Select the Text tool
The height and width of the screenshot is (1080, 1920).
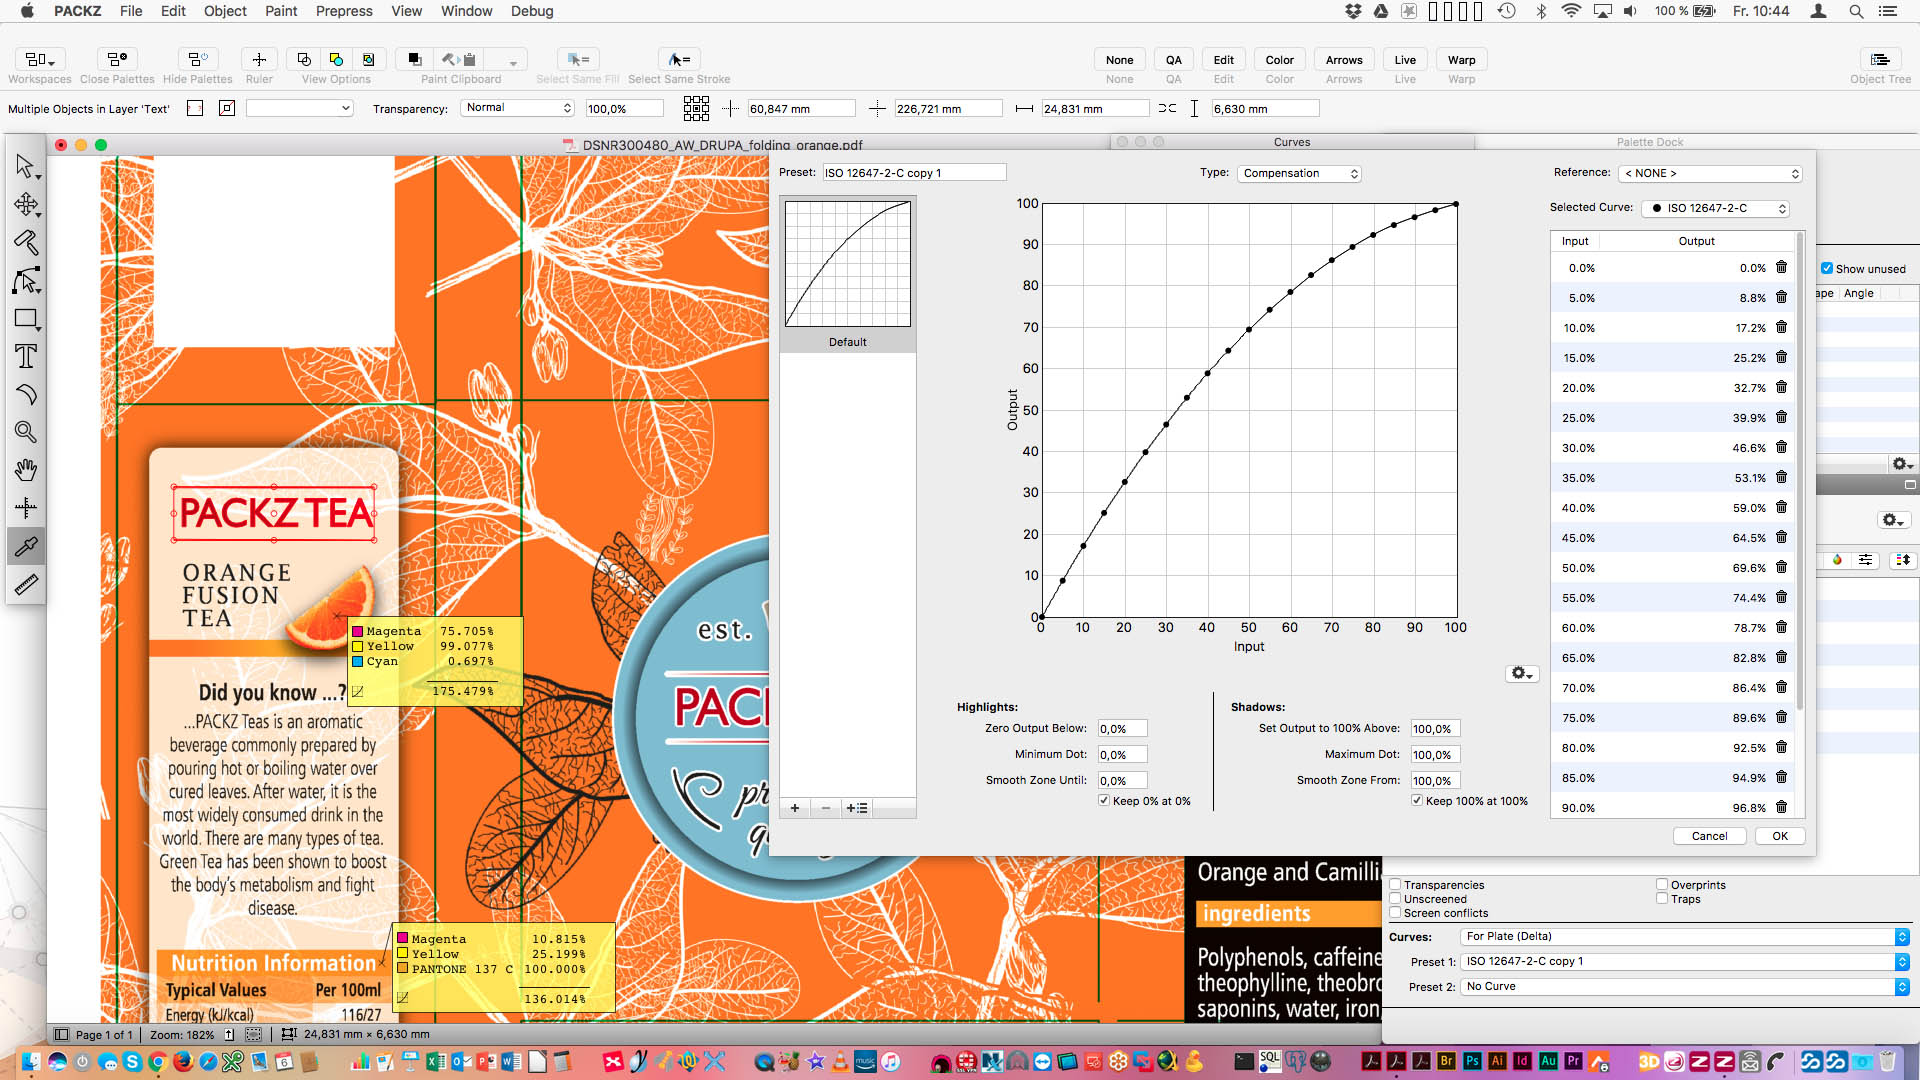coord(26,356)
